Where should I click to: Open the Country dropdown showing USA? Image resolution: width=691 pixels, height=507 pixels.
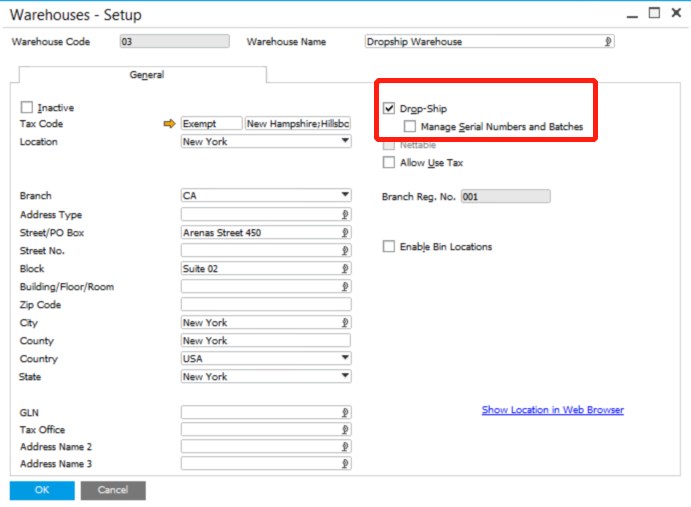(345, 359)
